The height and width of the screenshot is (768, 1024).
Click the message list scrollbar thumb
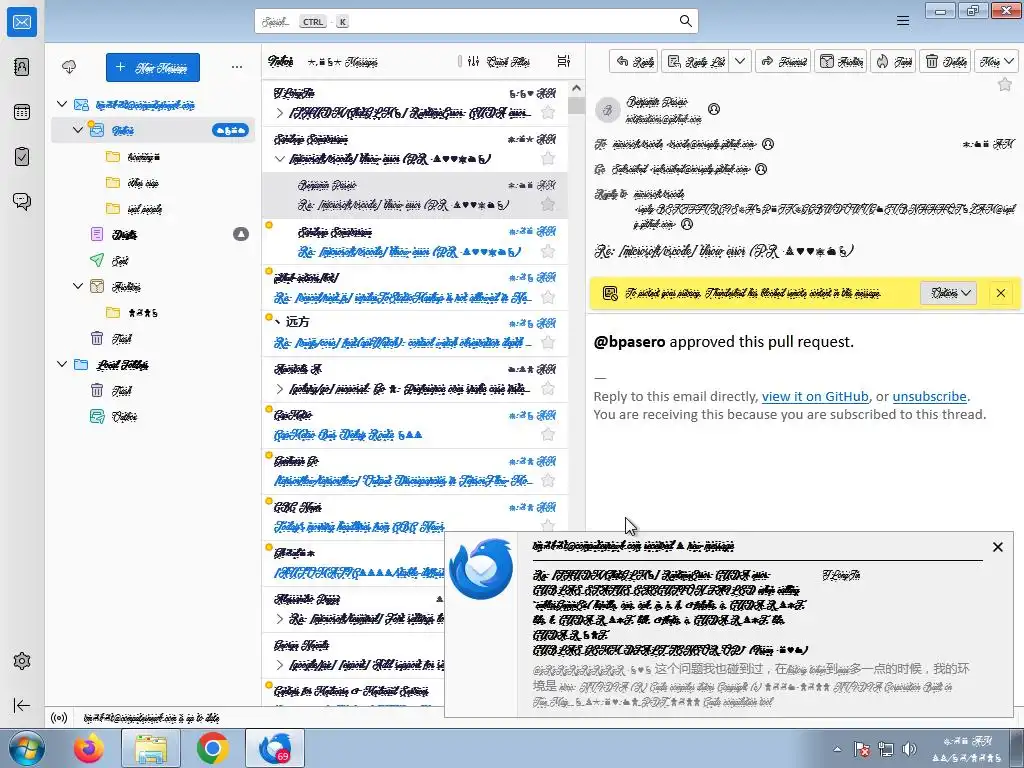576,105
